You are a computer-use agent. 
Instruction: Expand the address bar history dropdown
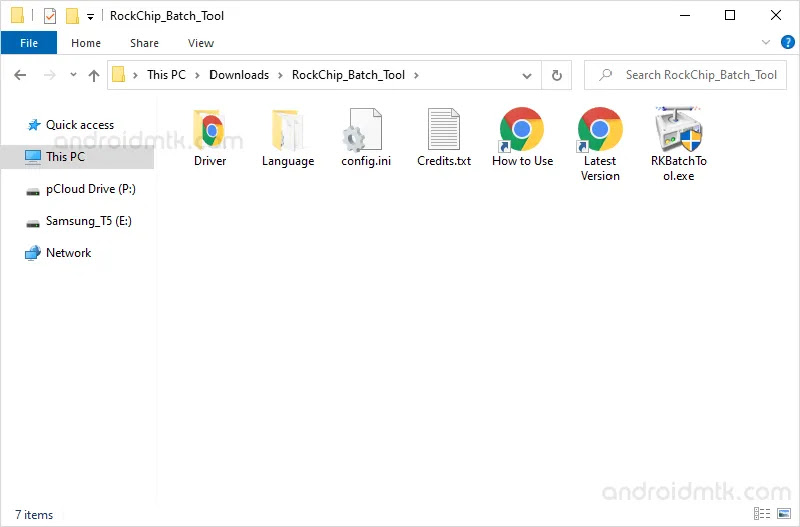pos(527,76)
